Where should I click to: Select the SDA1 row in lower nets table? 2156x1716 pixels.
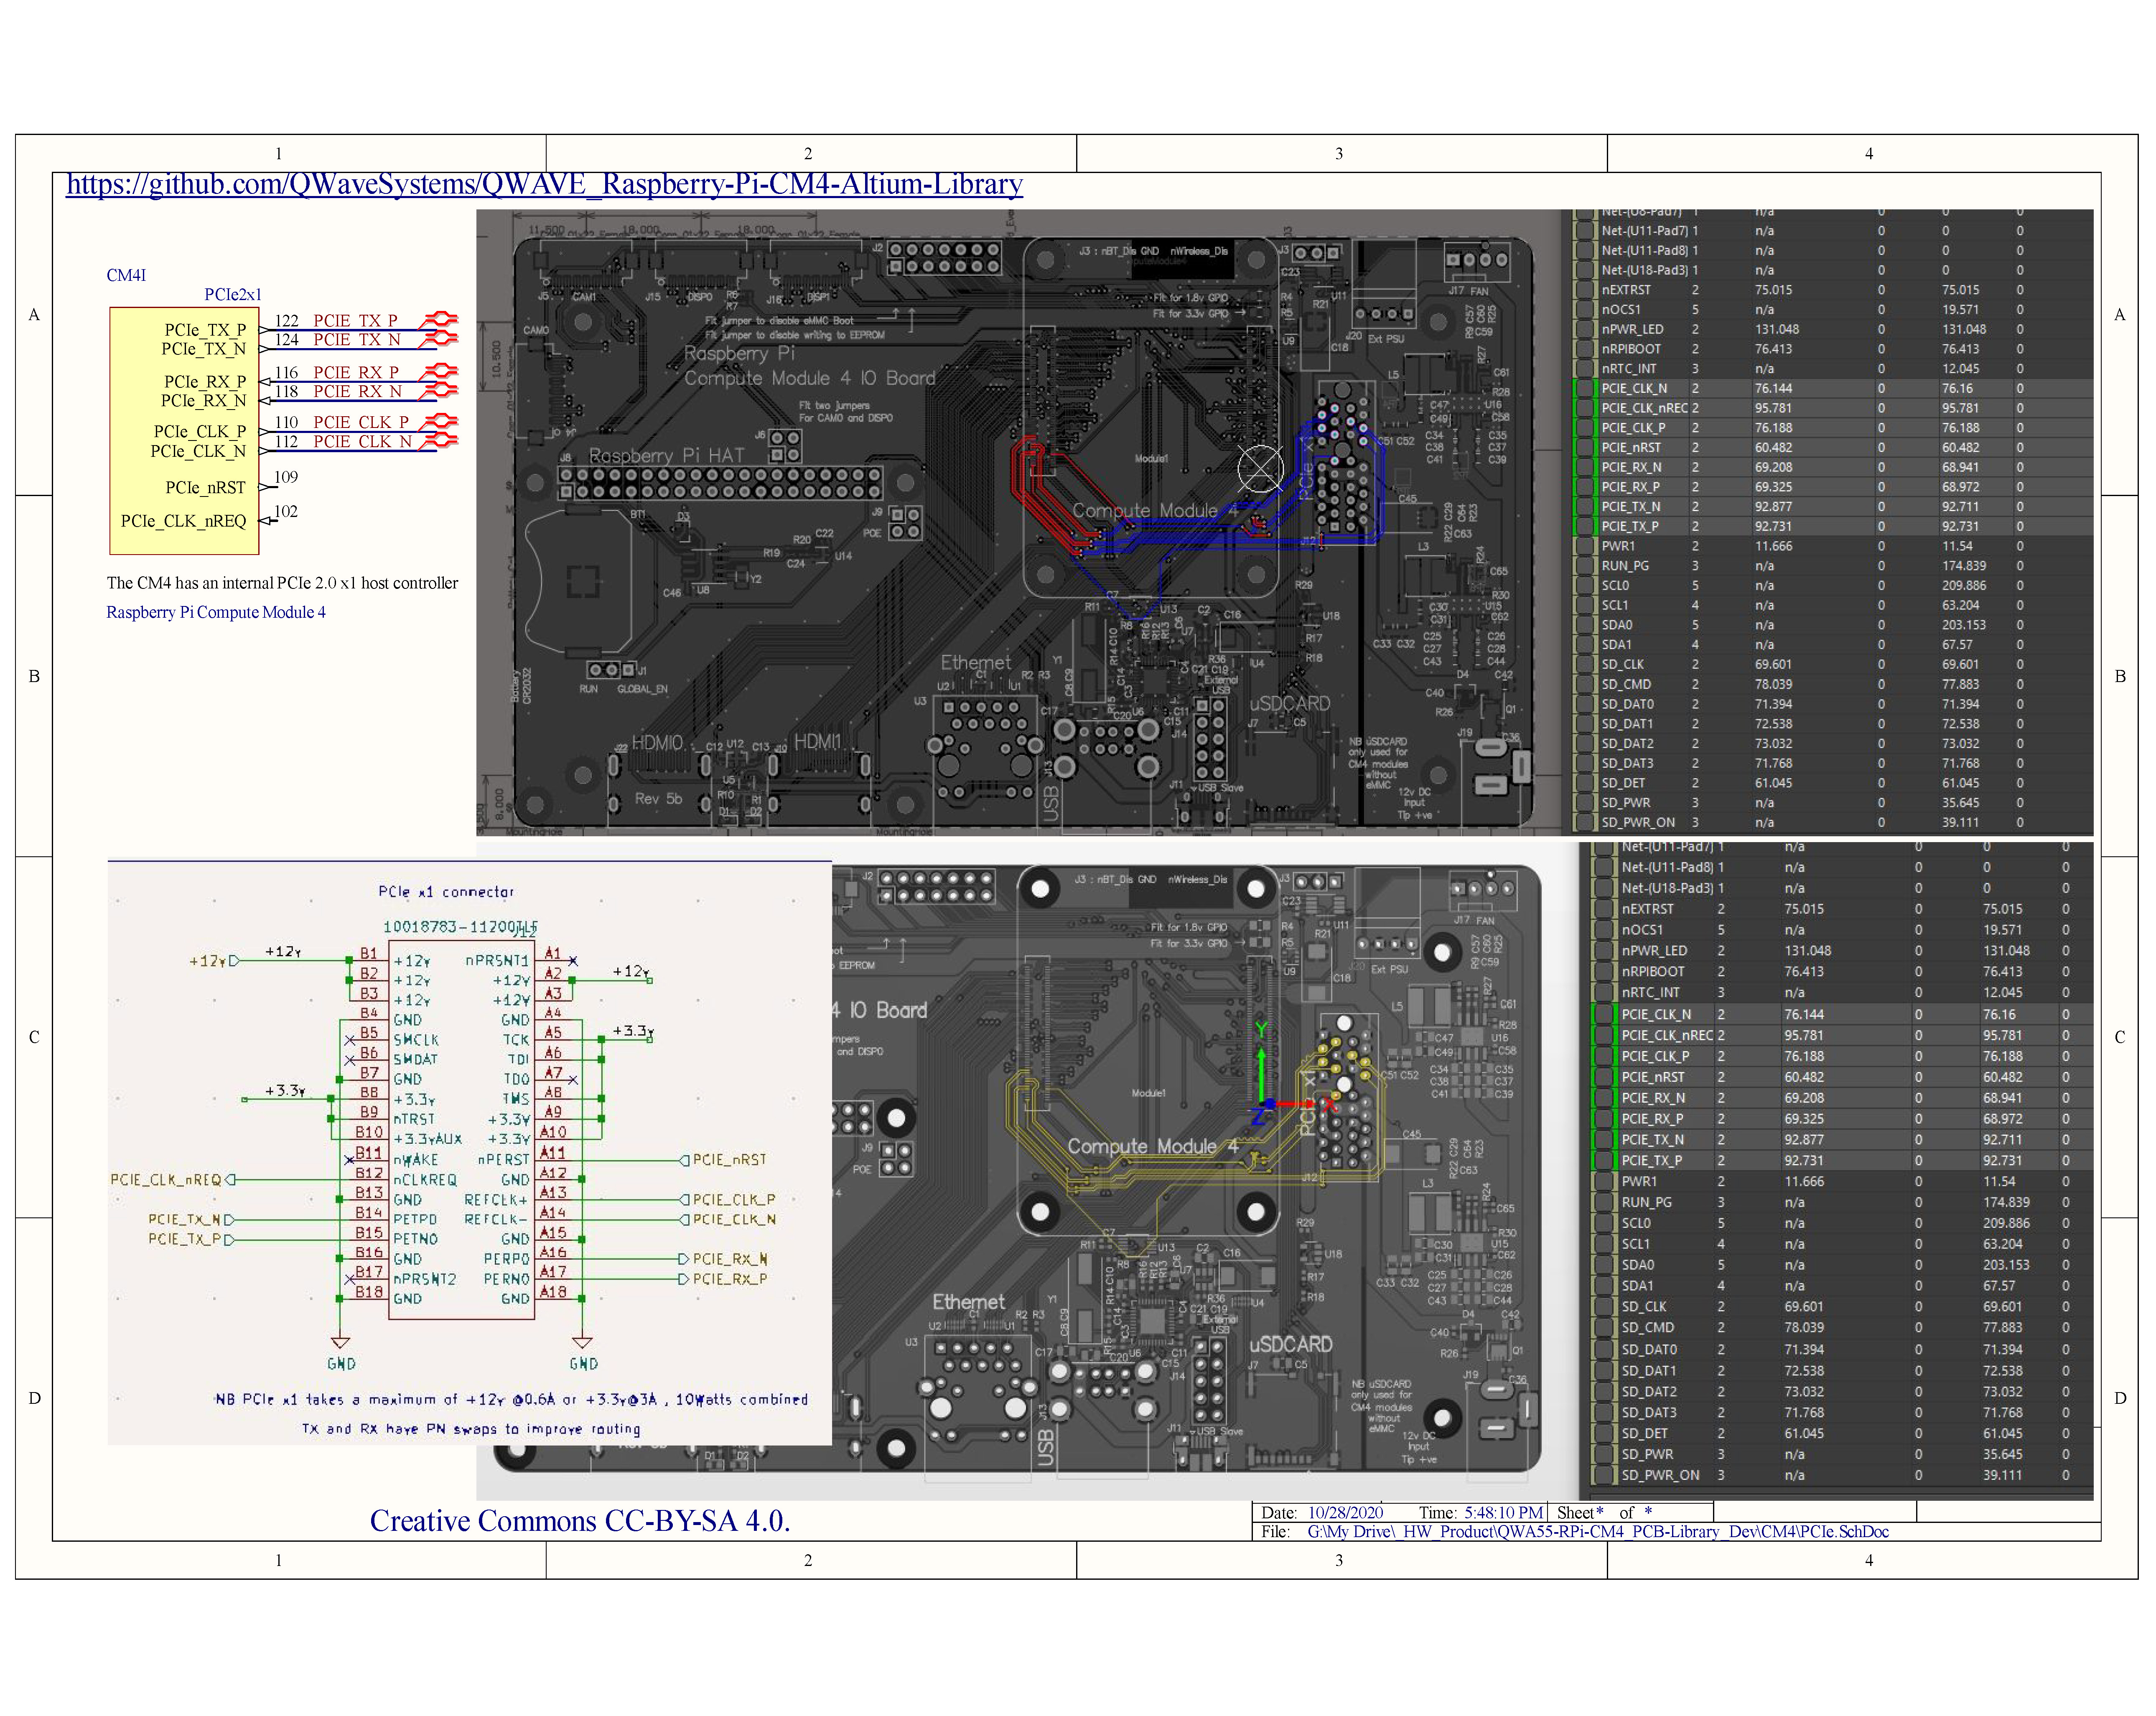click(1842, 1286)
